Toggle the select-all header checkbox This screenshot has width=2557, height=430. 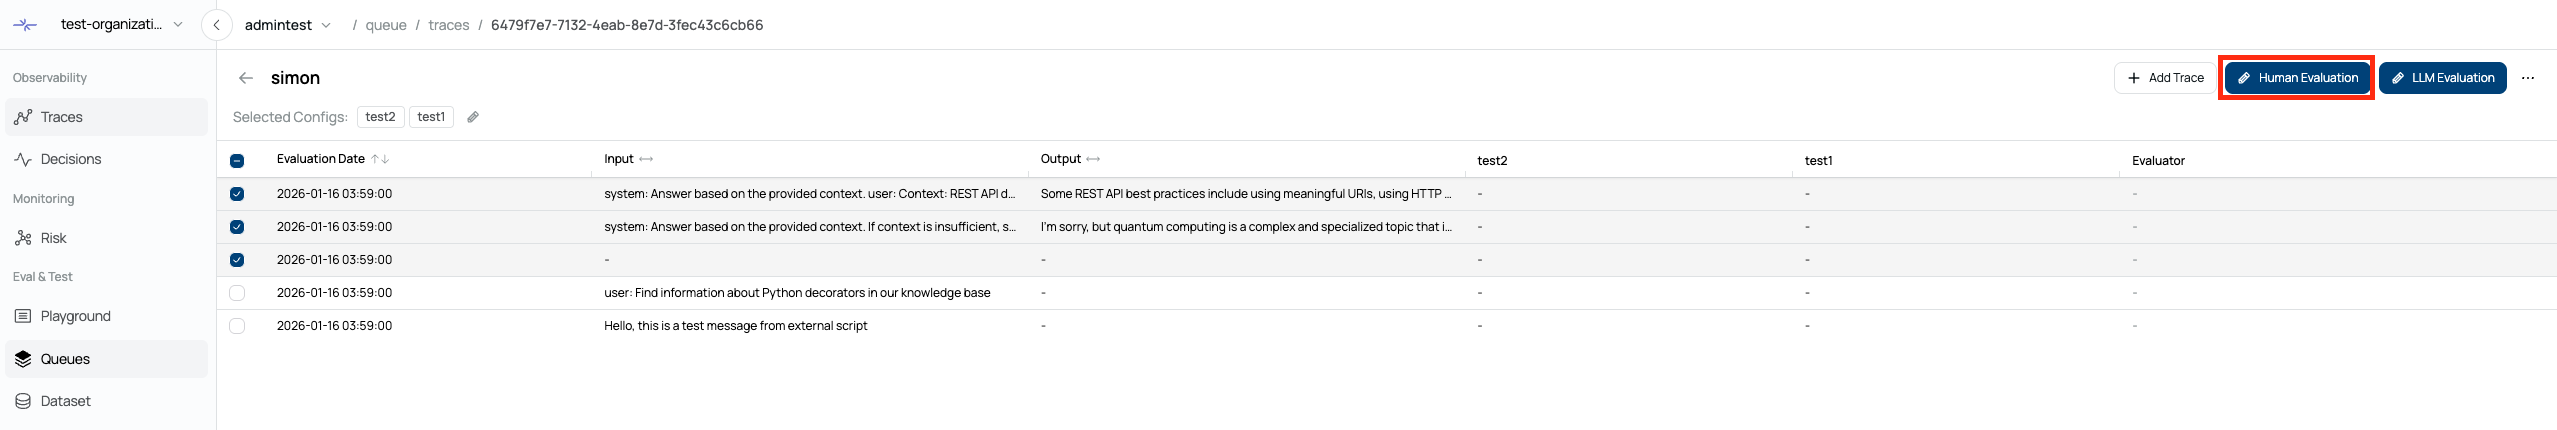[x=237, y=160]
